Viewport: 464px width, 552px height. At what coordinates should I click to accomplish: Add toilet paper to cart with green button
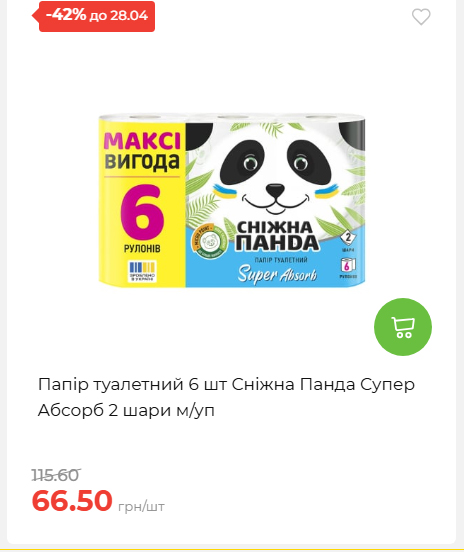(403, 327)
